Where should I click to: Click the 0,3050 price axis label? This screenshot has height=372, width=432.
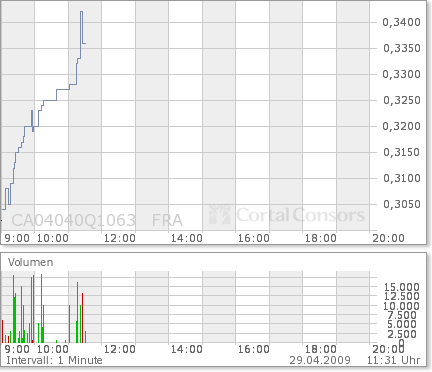pos(401,204)
